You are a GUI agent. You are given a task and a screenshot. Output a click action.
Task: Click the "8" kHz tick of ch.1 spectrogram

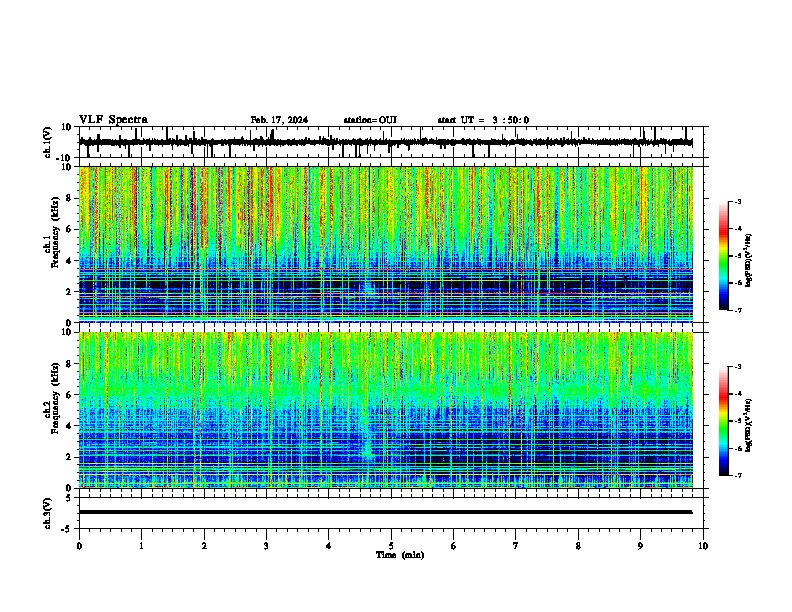tap(69, 198)
